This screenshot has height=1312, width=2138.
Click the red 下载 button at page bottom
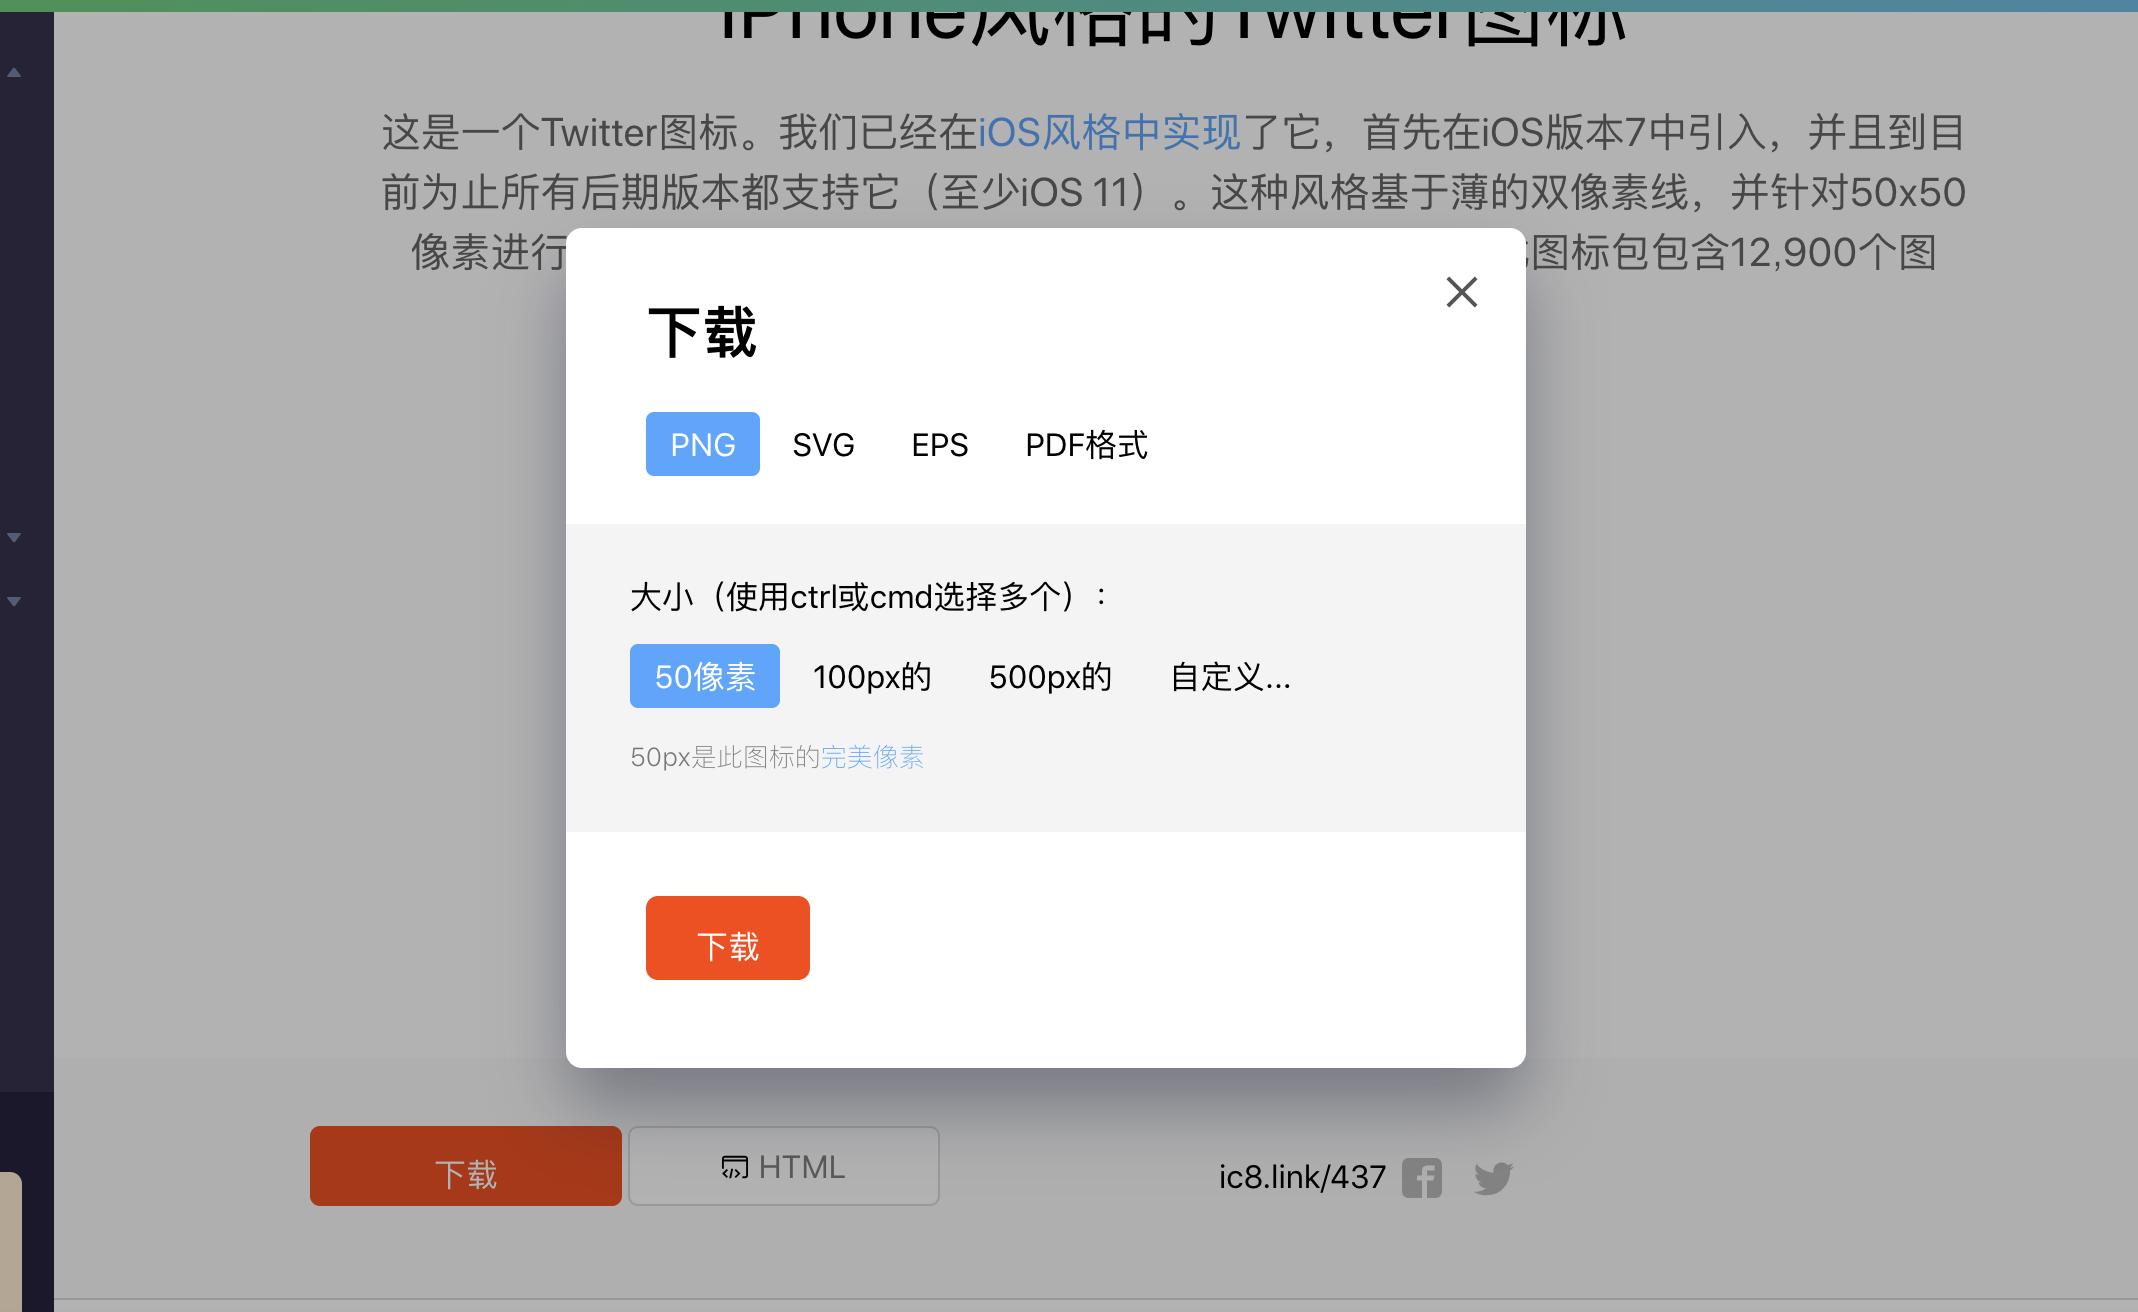click(465, 1166)
